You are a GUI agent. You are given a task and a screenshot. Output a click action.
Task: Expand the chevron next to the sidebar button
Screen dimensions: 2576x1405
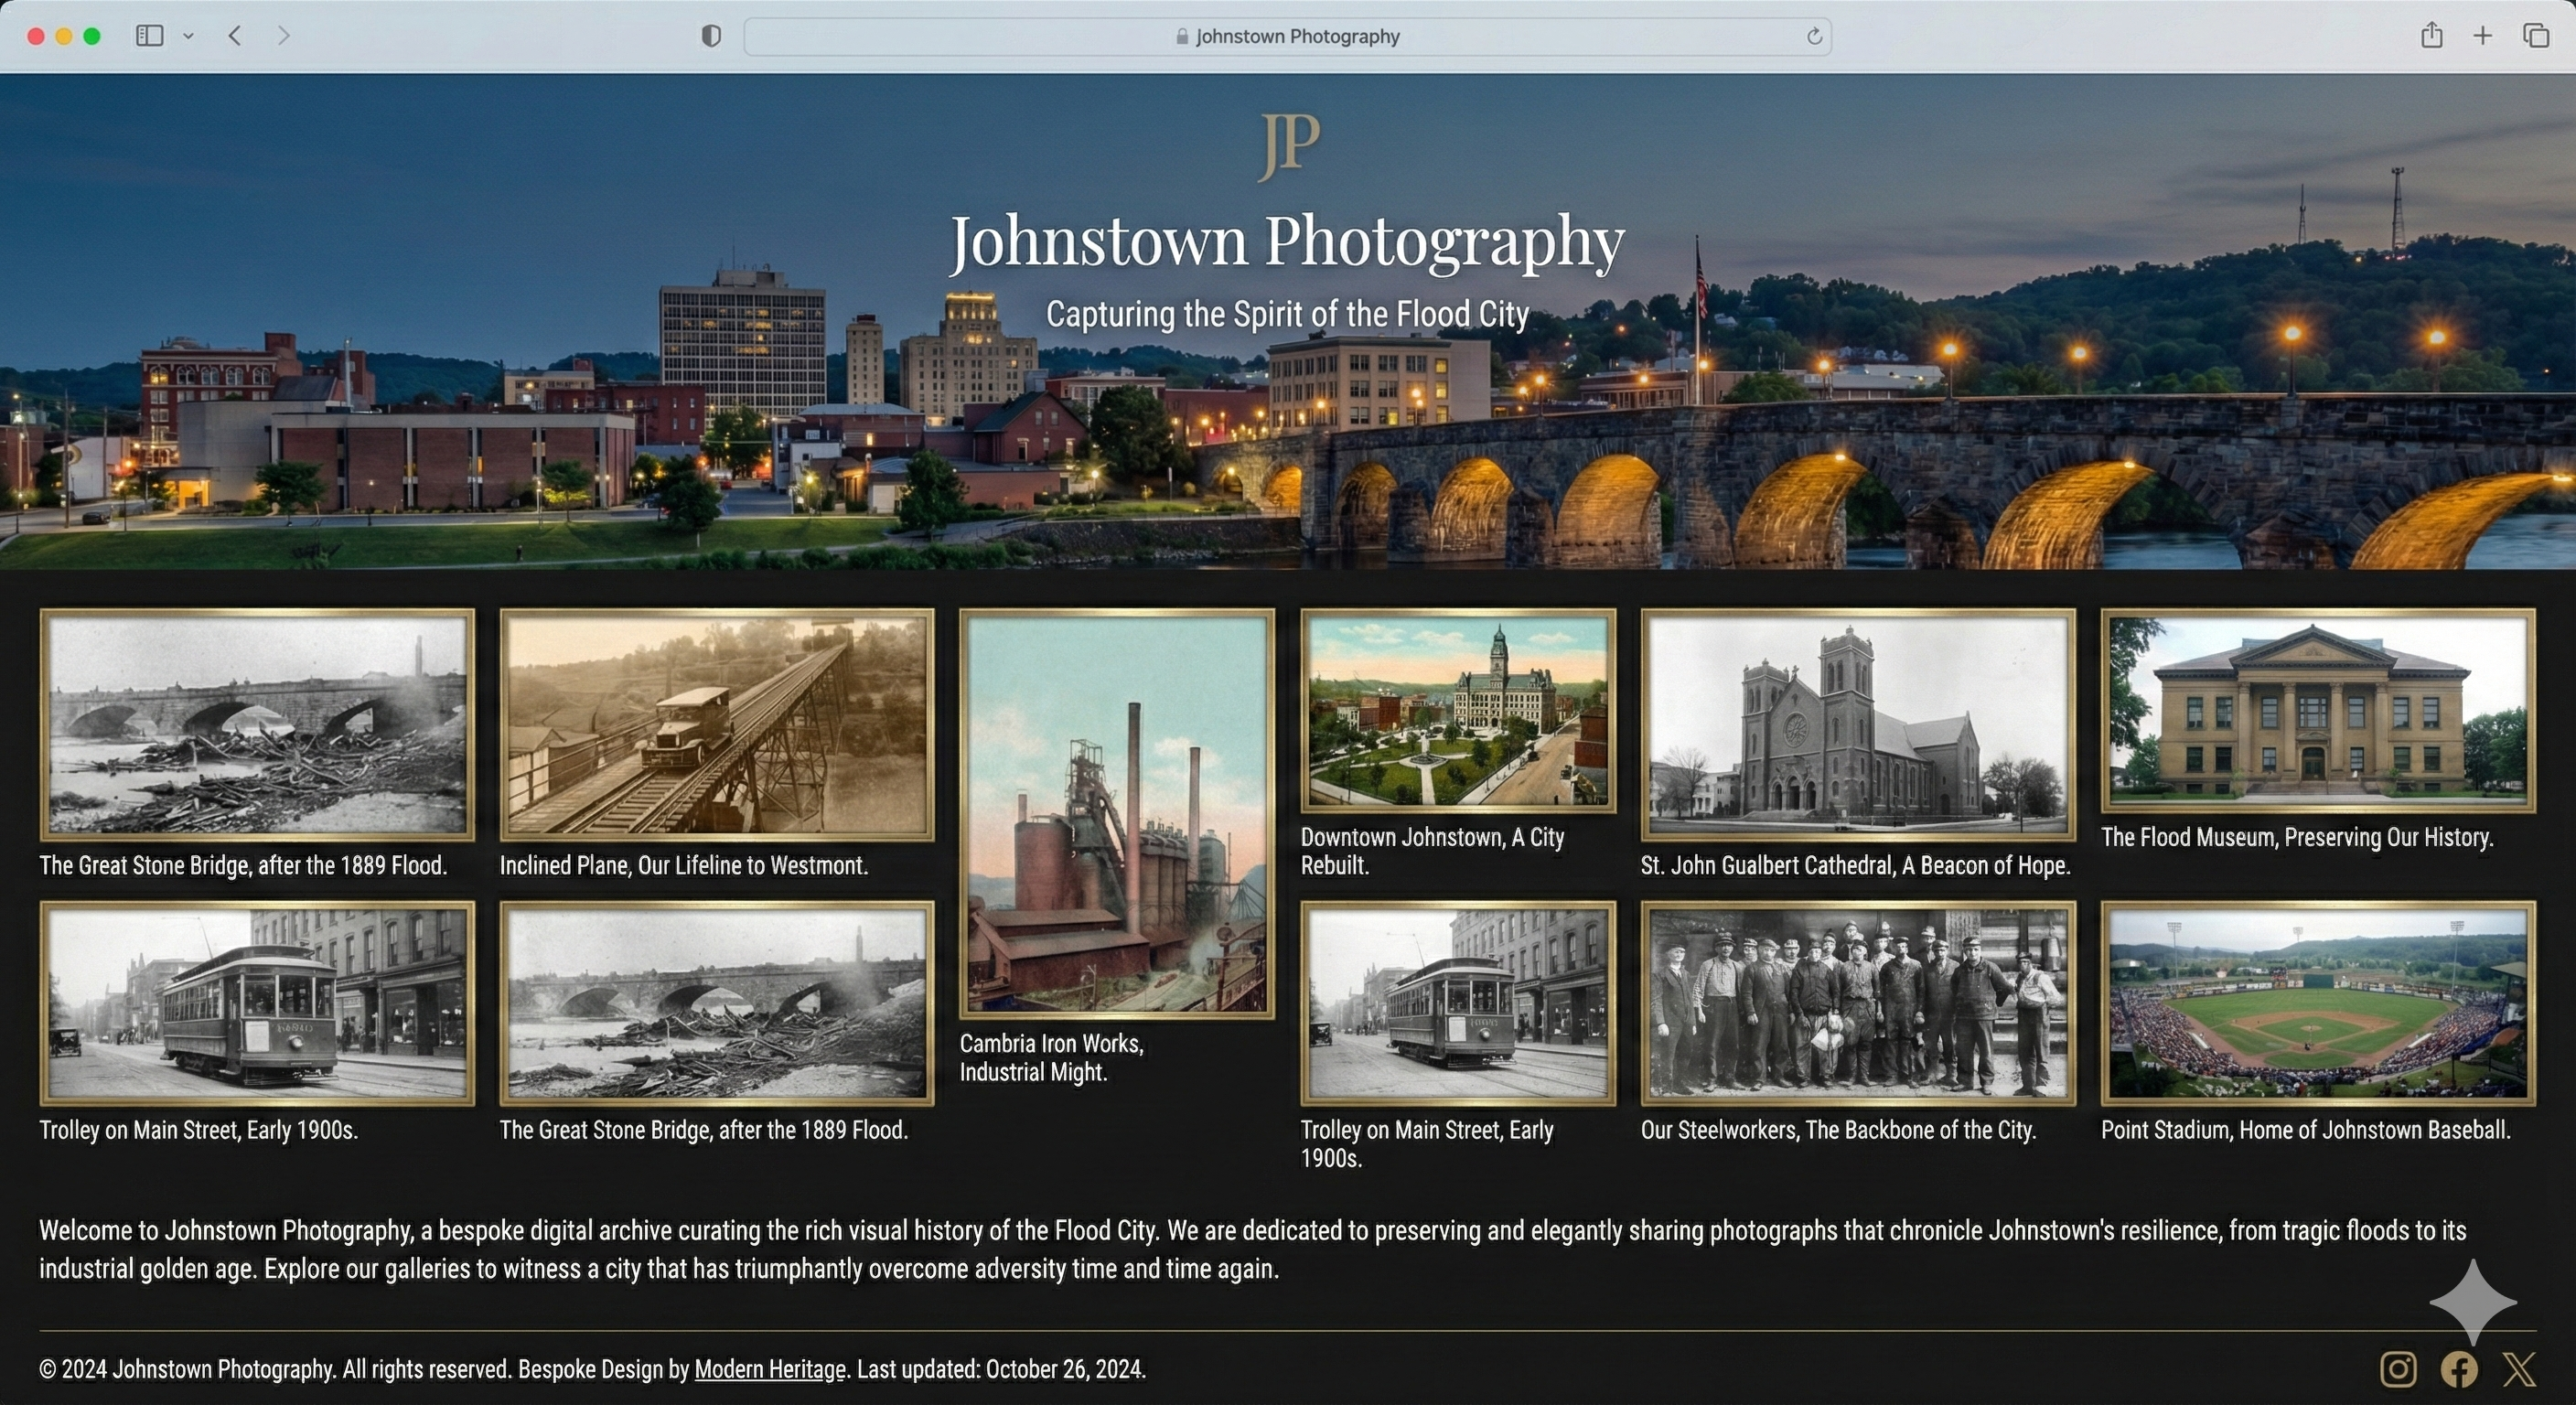(x=190, y=36)
